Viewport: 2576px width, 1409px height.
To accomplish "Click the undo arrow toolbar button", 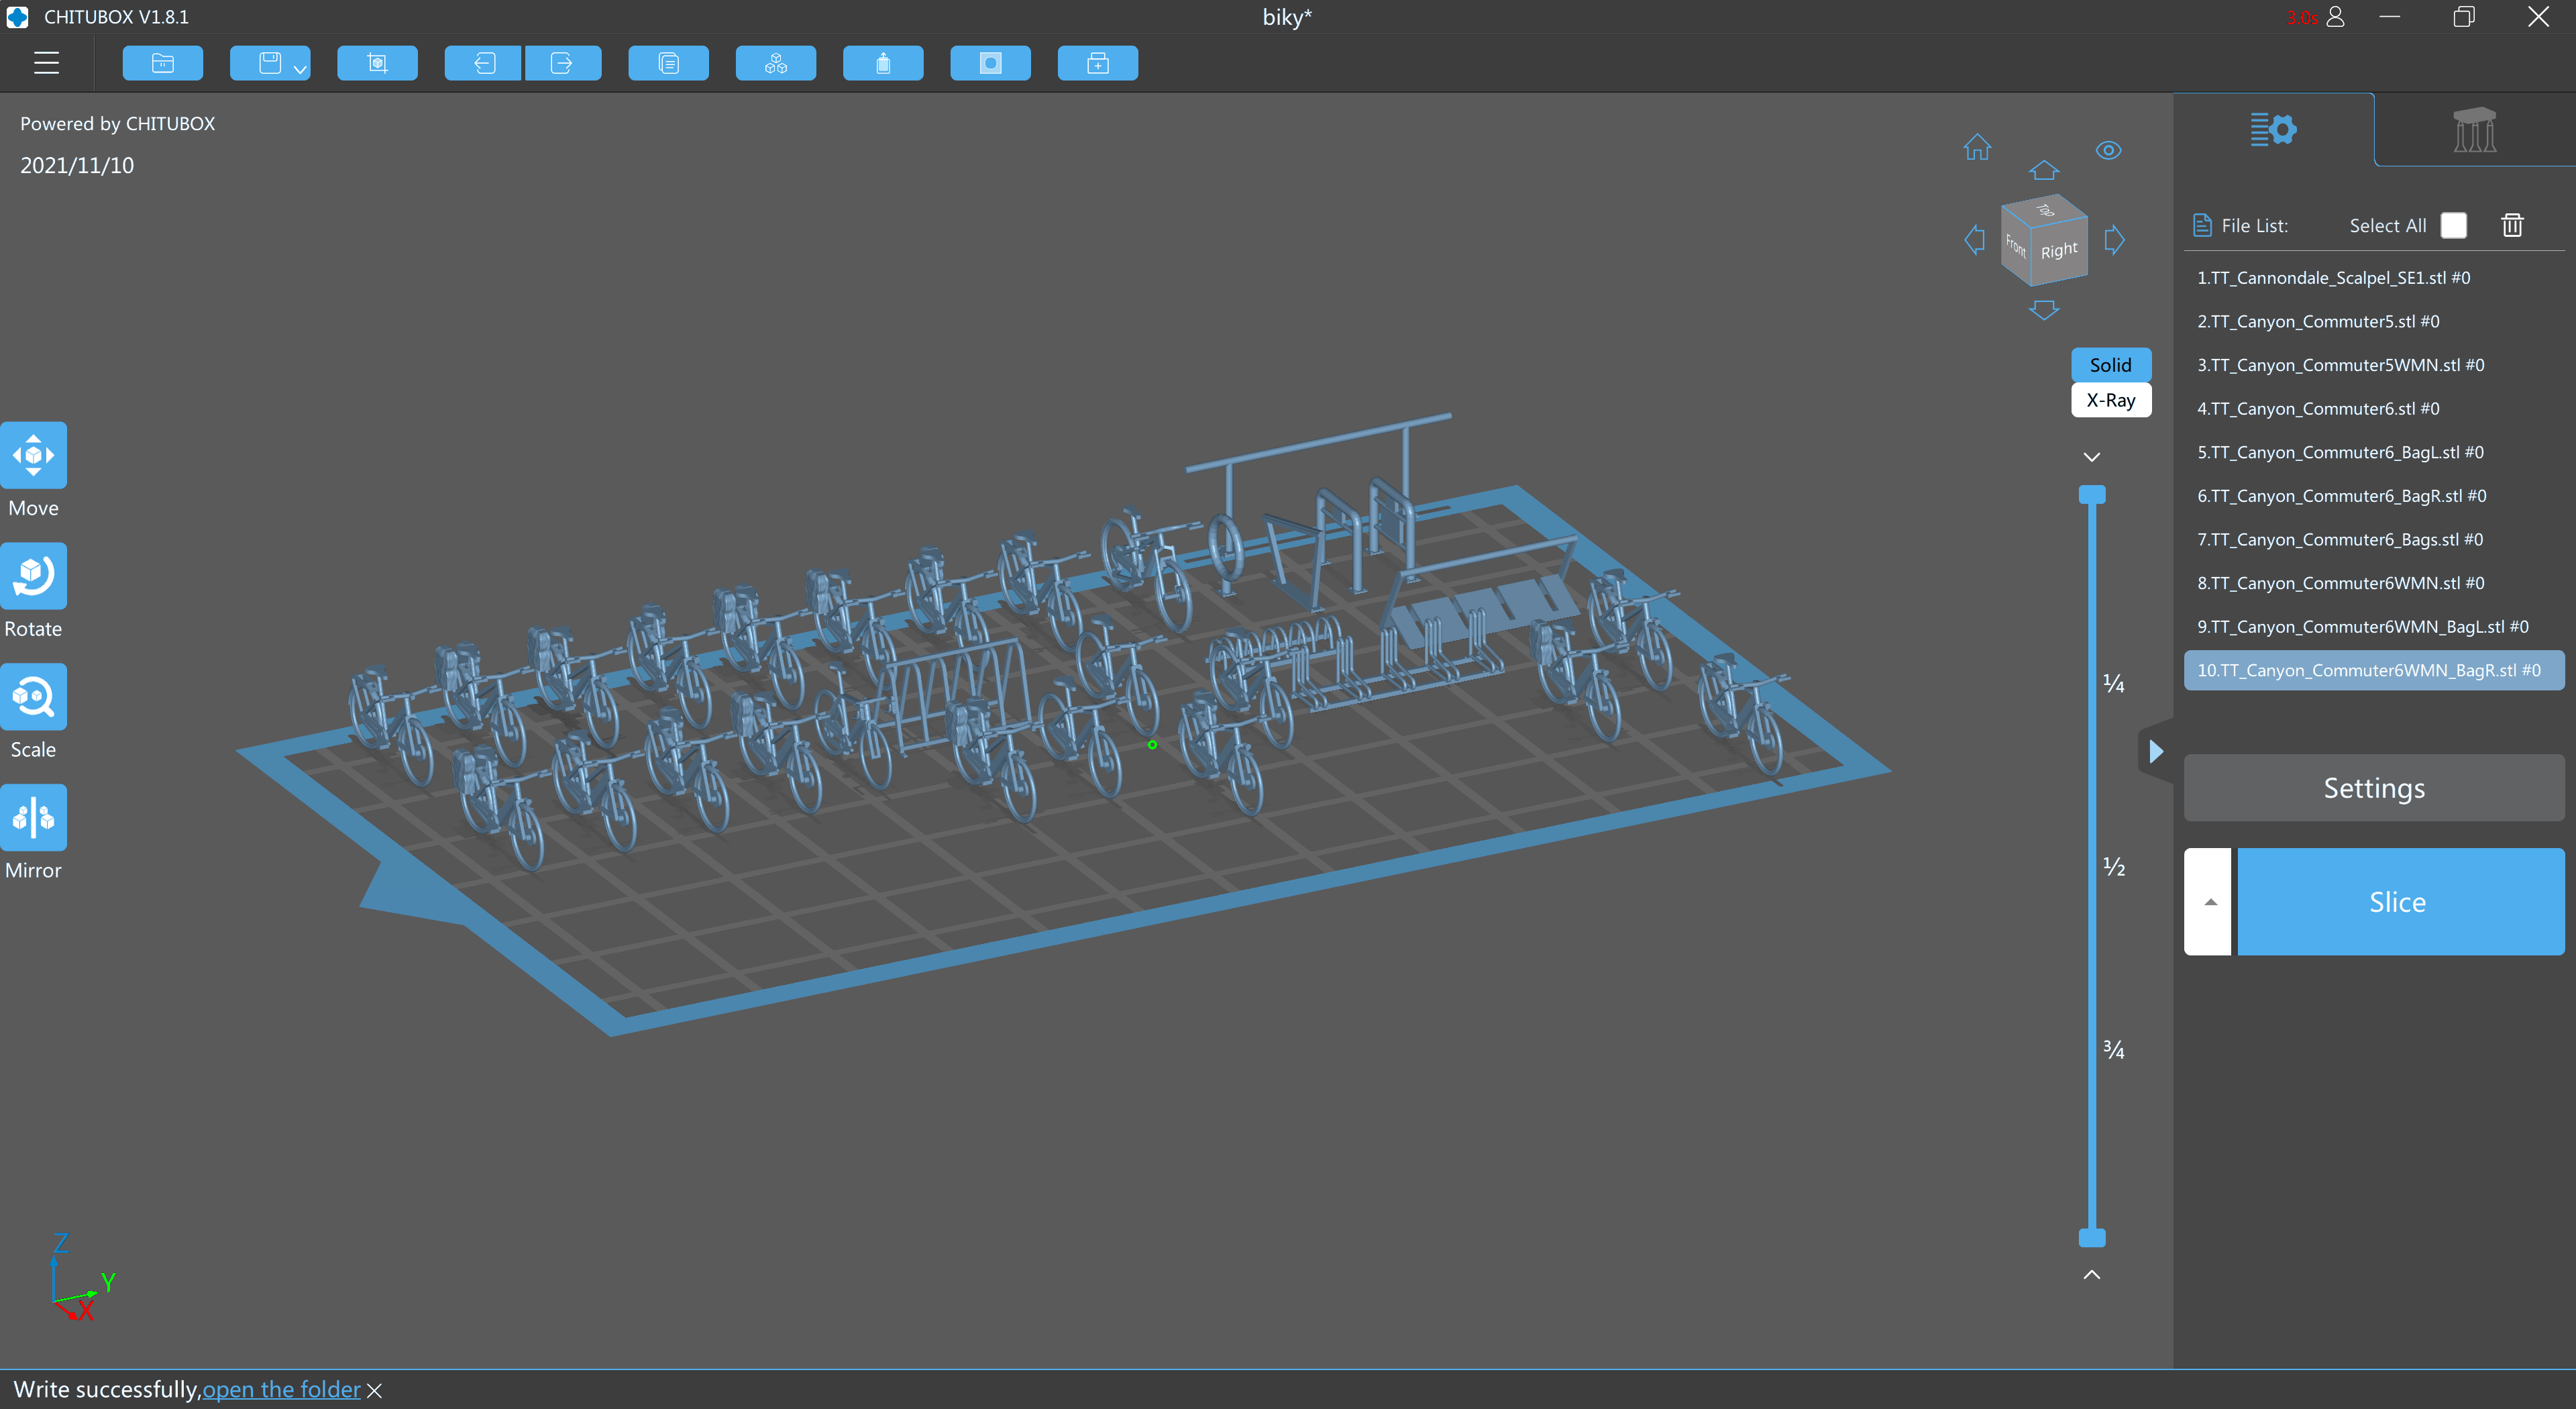I will coord(484,63).
